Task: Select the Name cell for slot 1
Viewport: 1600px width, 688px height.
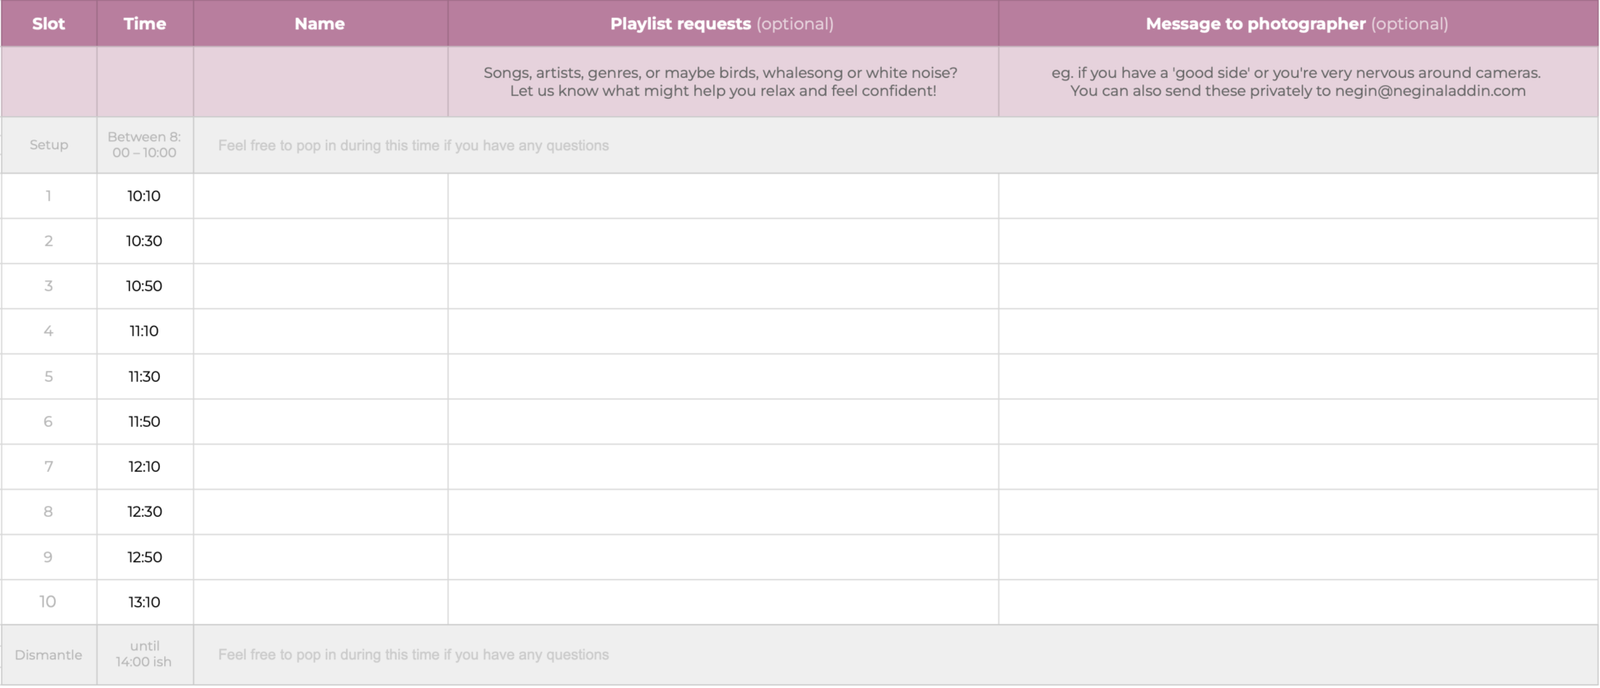Action: [321, 196]
